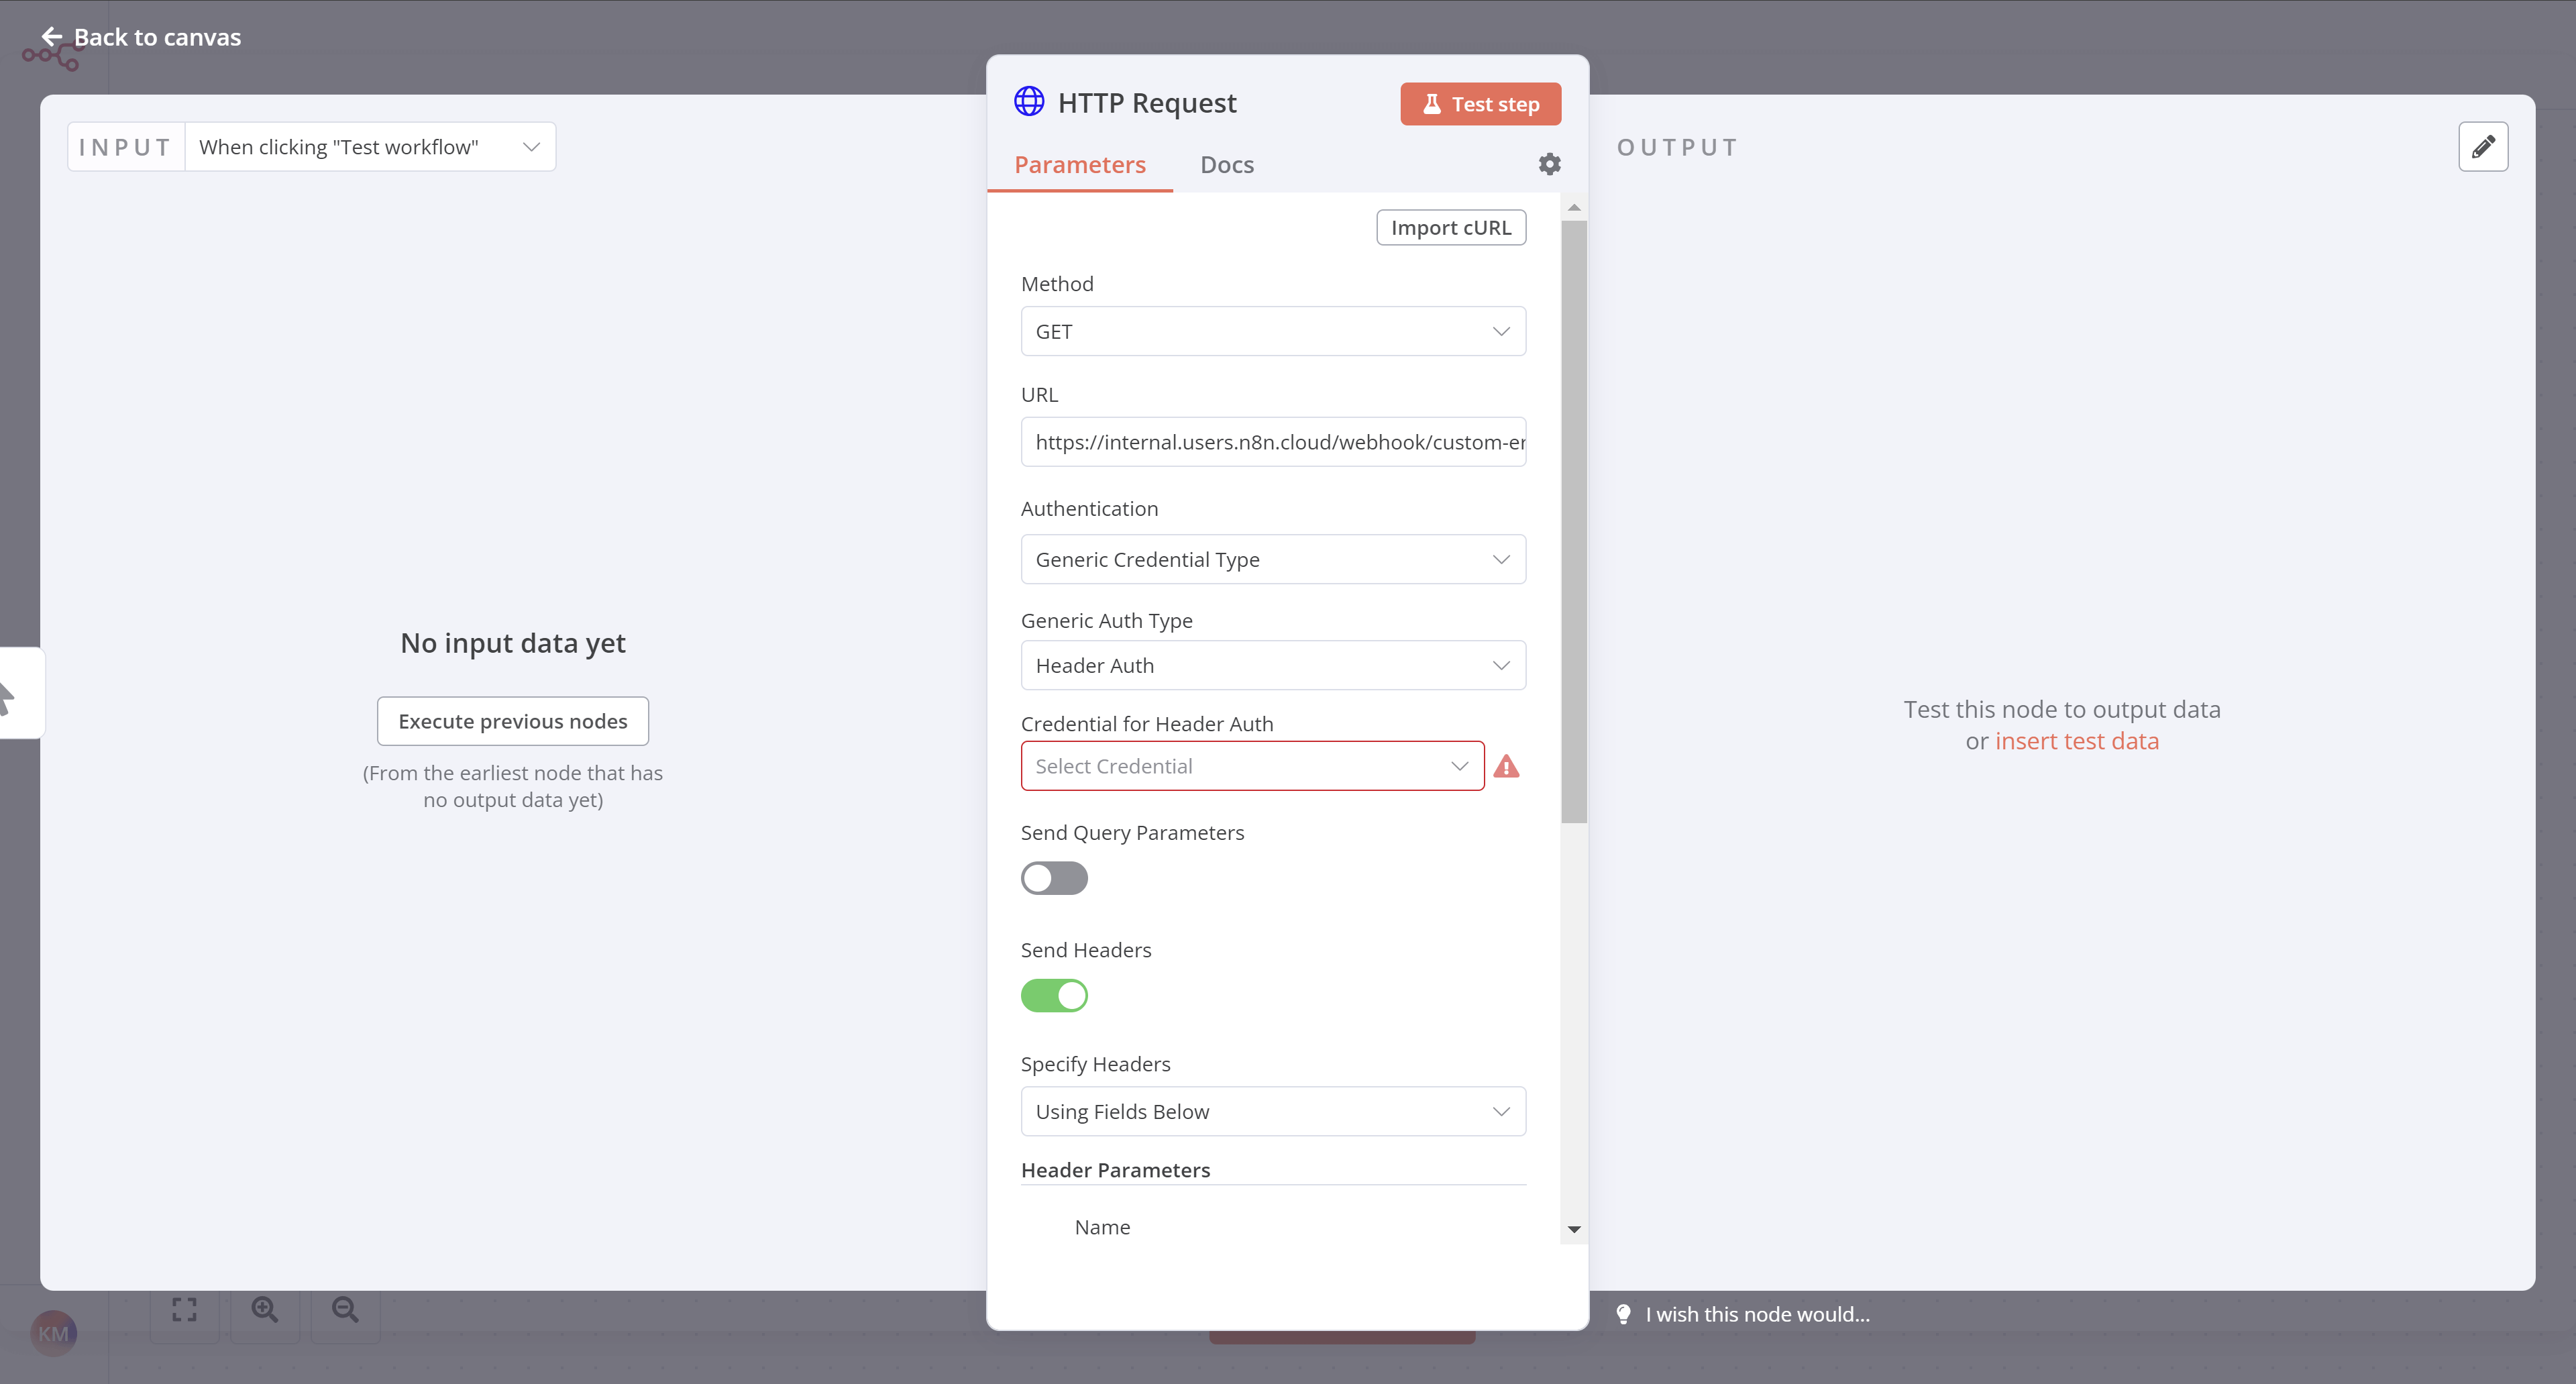The width and height of the screenshot is (2576, 1384).
Task: Enable Send Query Parameters
Action: (x=1054, y=878)
